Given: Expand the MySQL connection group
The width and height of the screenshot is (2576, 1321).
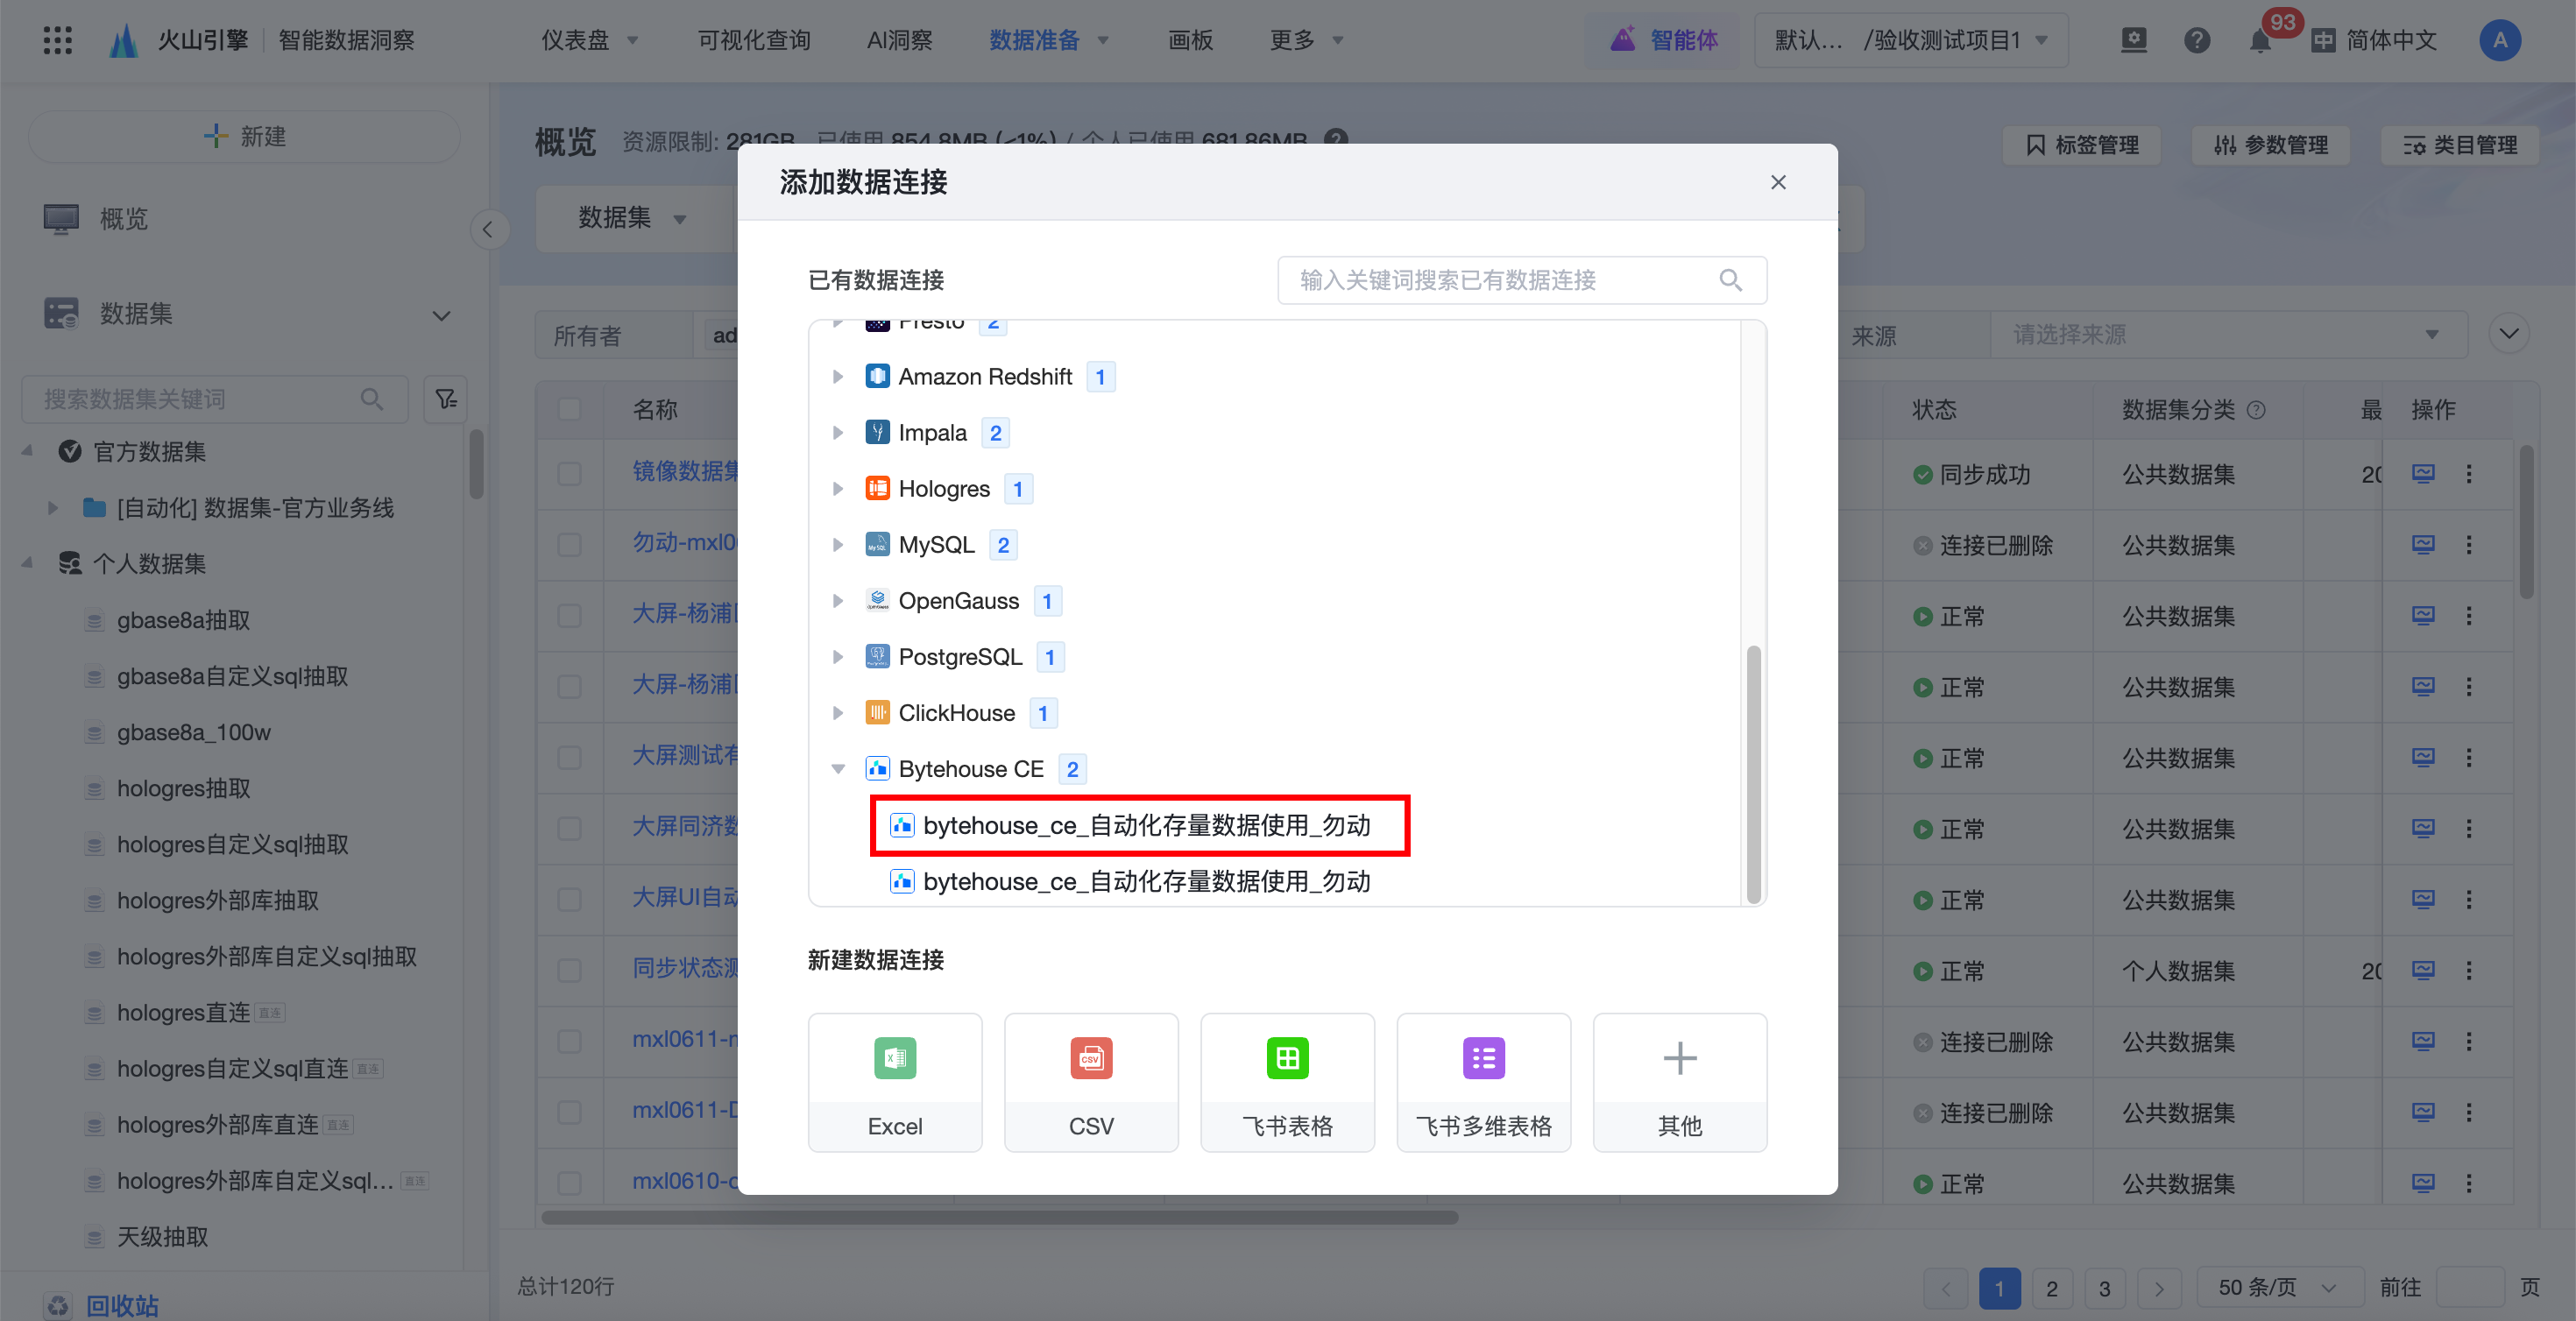Looking at the screenshot, I should 838,545.
